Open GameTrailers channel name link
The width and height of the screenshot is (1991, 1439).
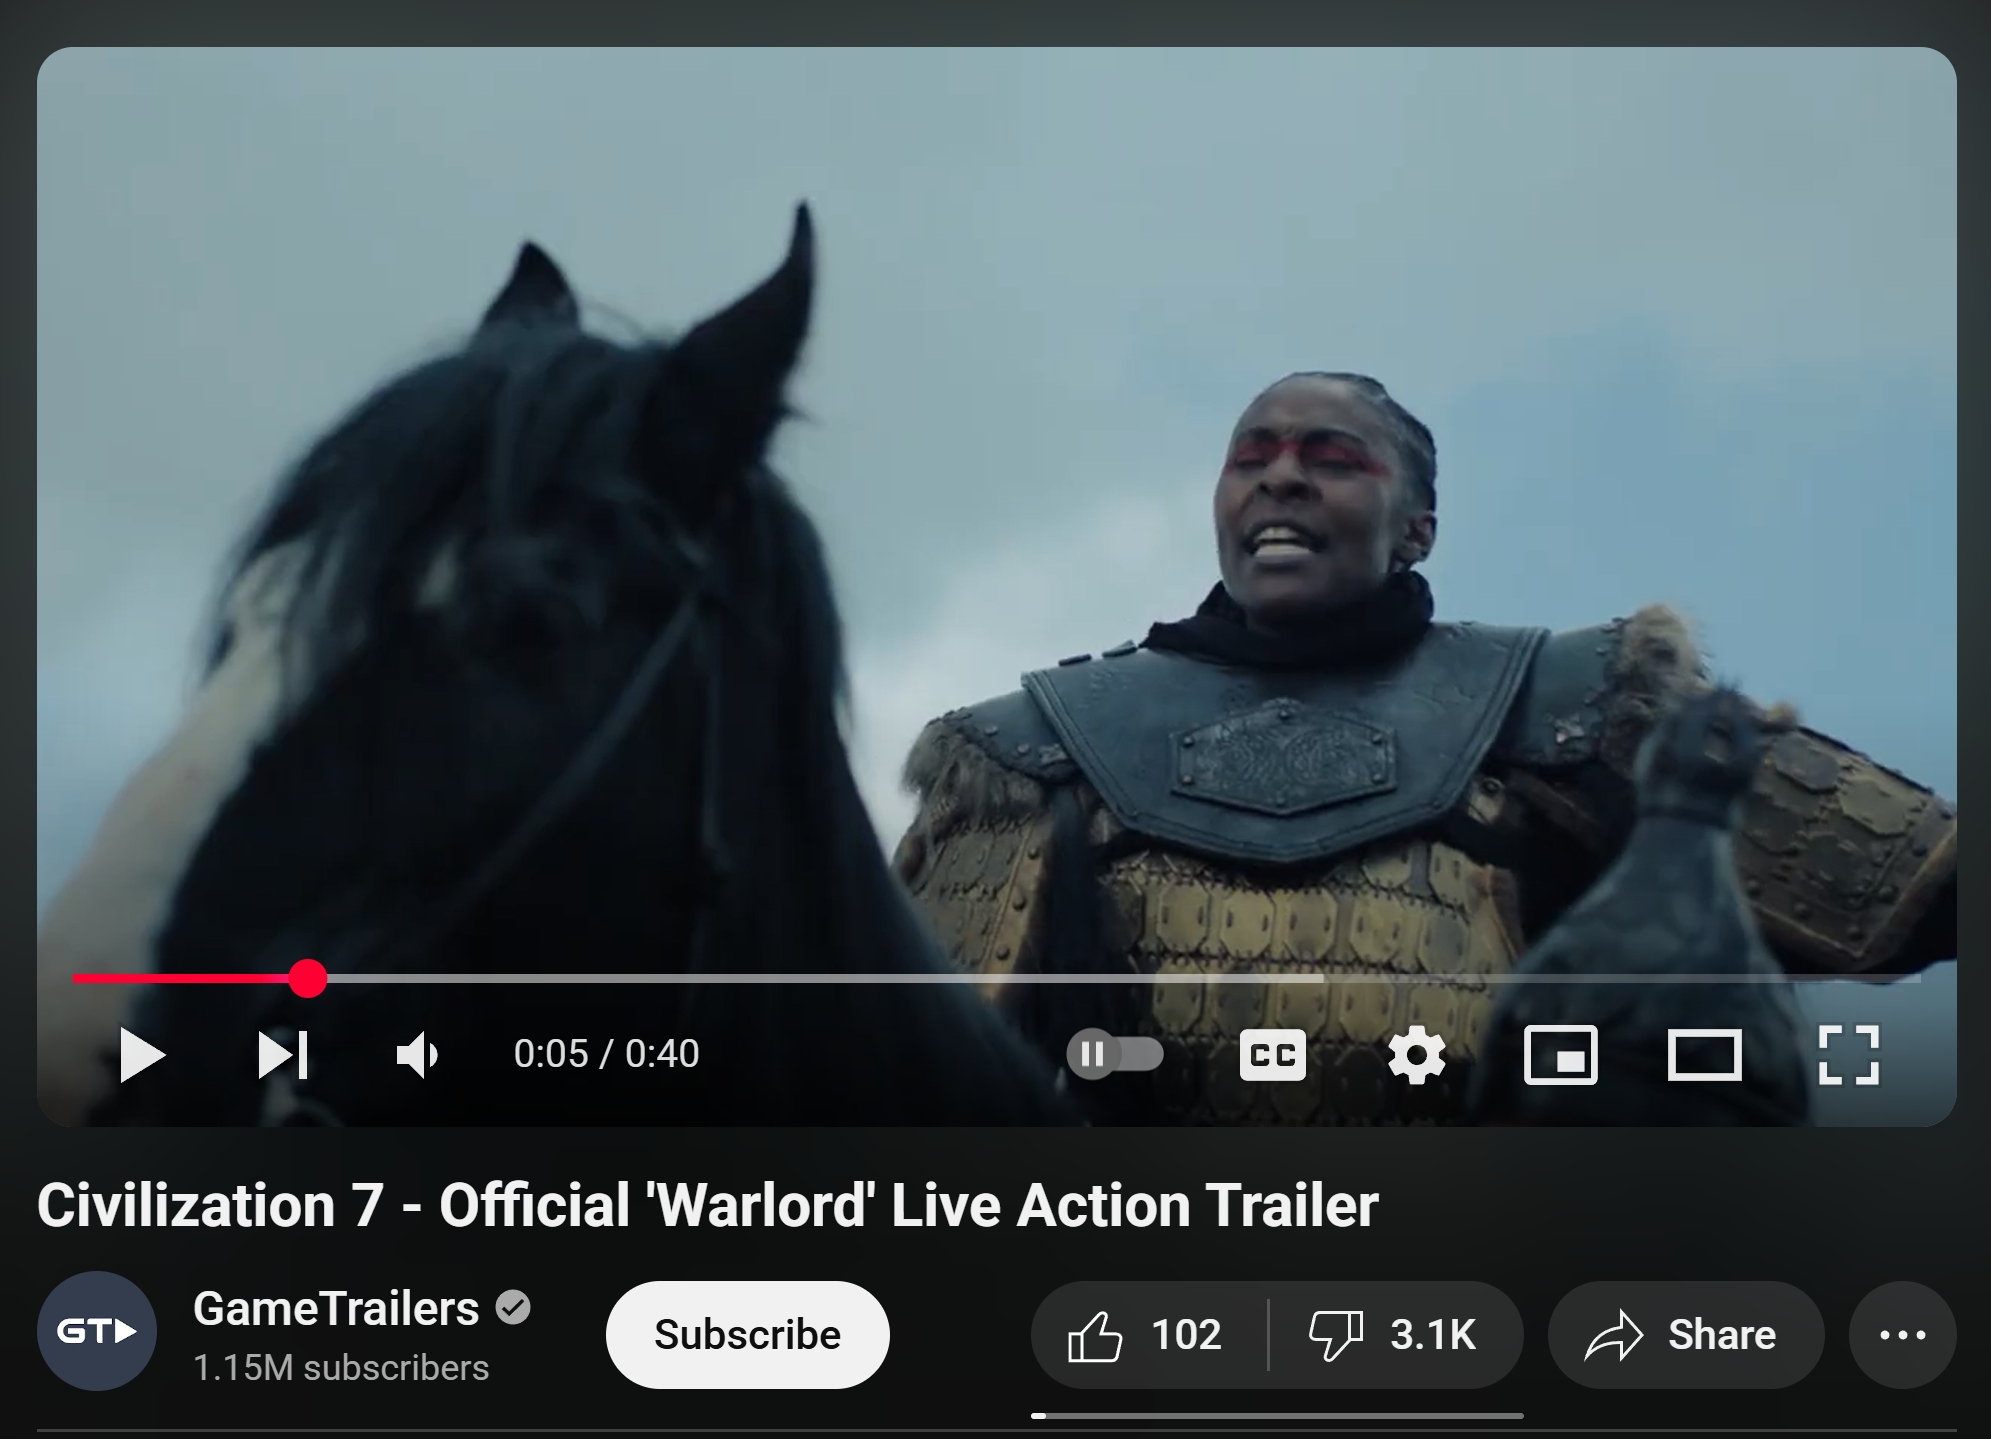click(x=336, y=1308)
